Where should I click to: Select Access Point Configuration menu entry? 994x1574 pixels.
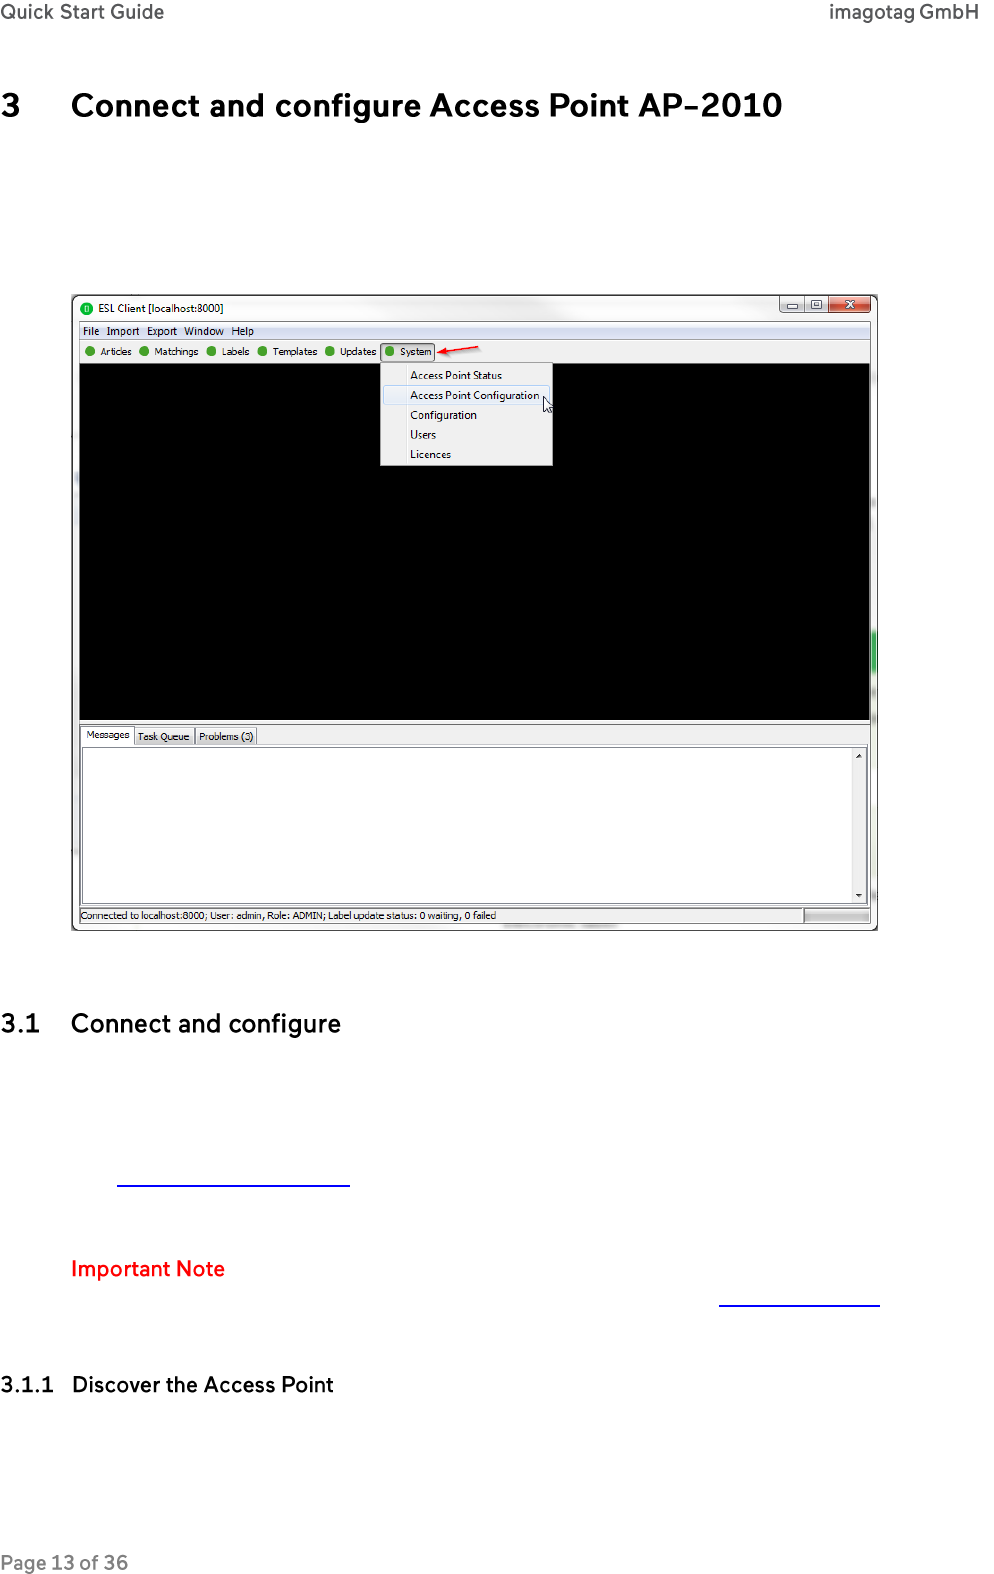coord(466,396)
